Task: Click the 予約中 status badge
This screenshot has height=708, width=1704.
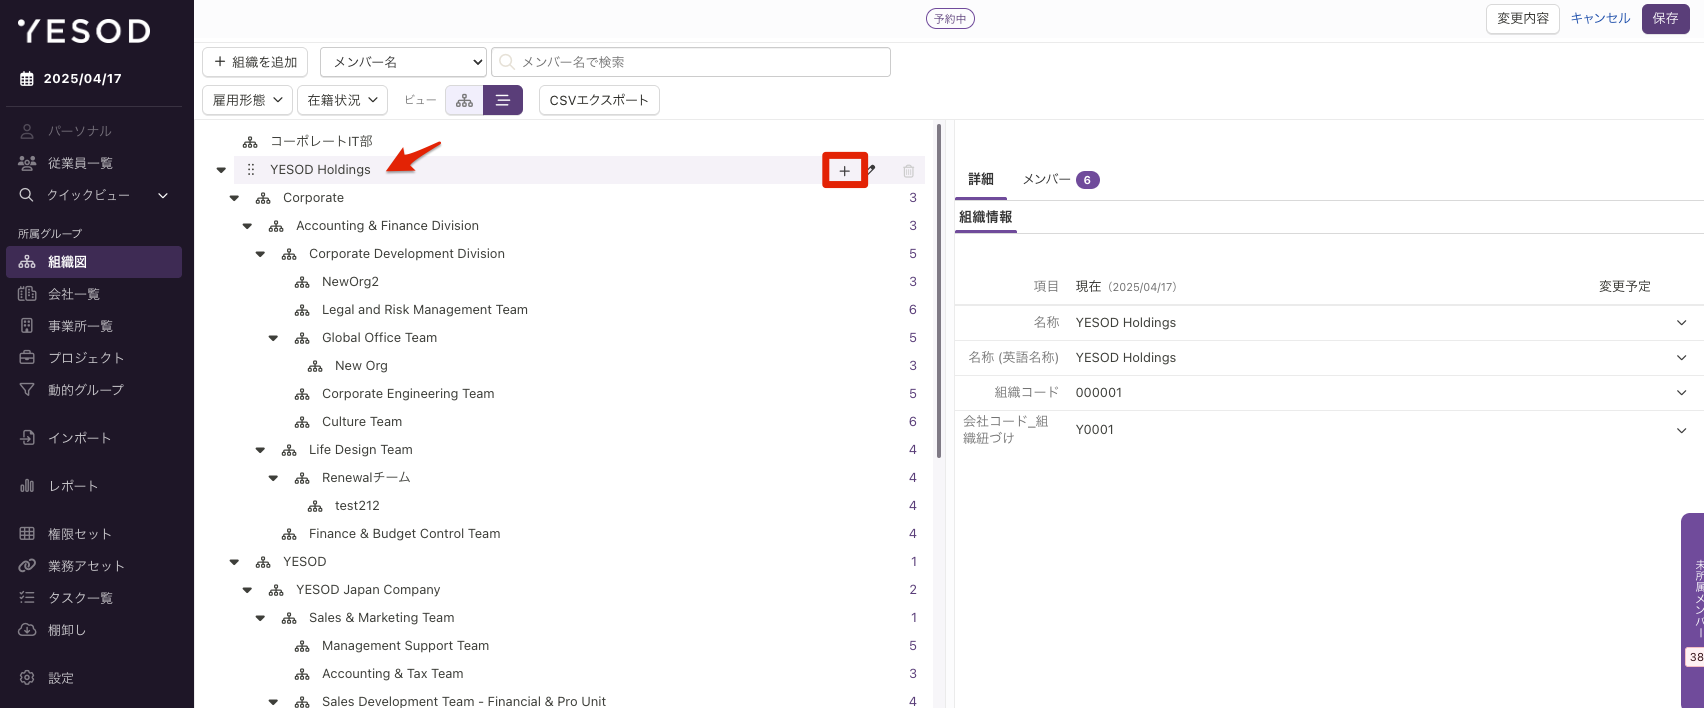Action: (x=950, y=19)
